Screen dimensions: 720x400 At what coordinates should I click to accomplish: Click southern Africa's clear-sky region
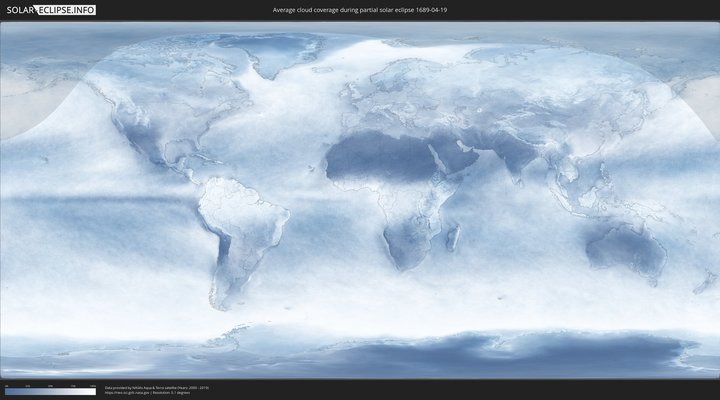click(405, 245)
